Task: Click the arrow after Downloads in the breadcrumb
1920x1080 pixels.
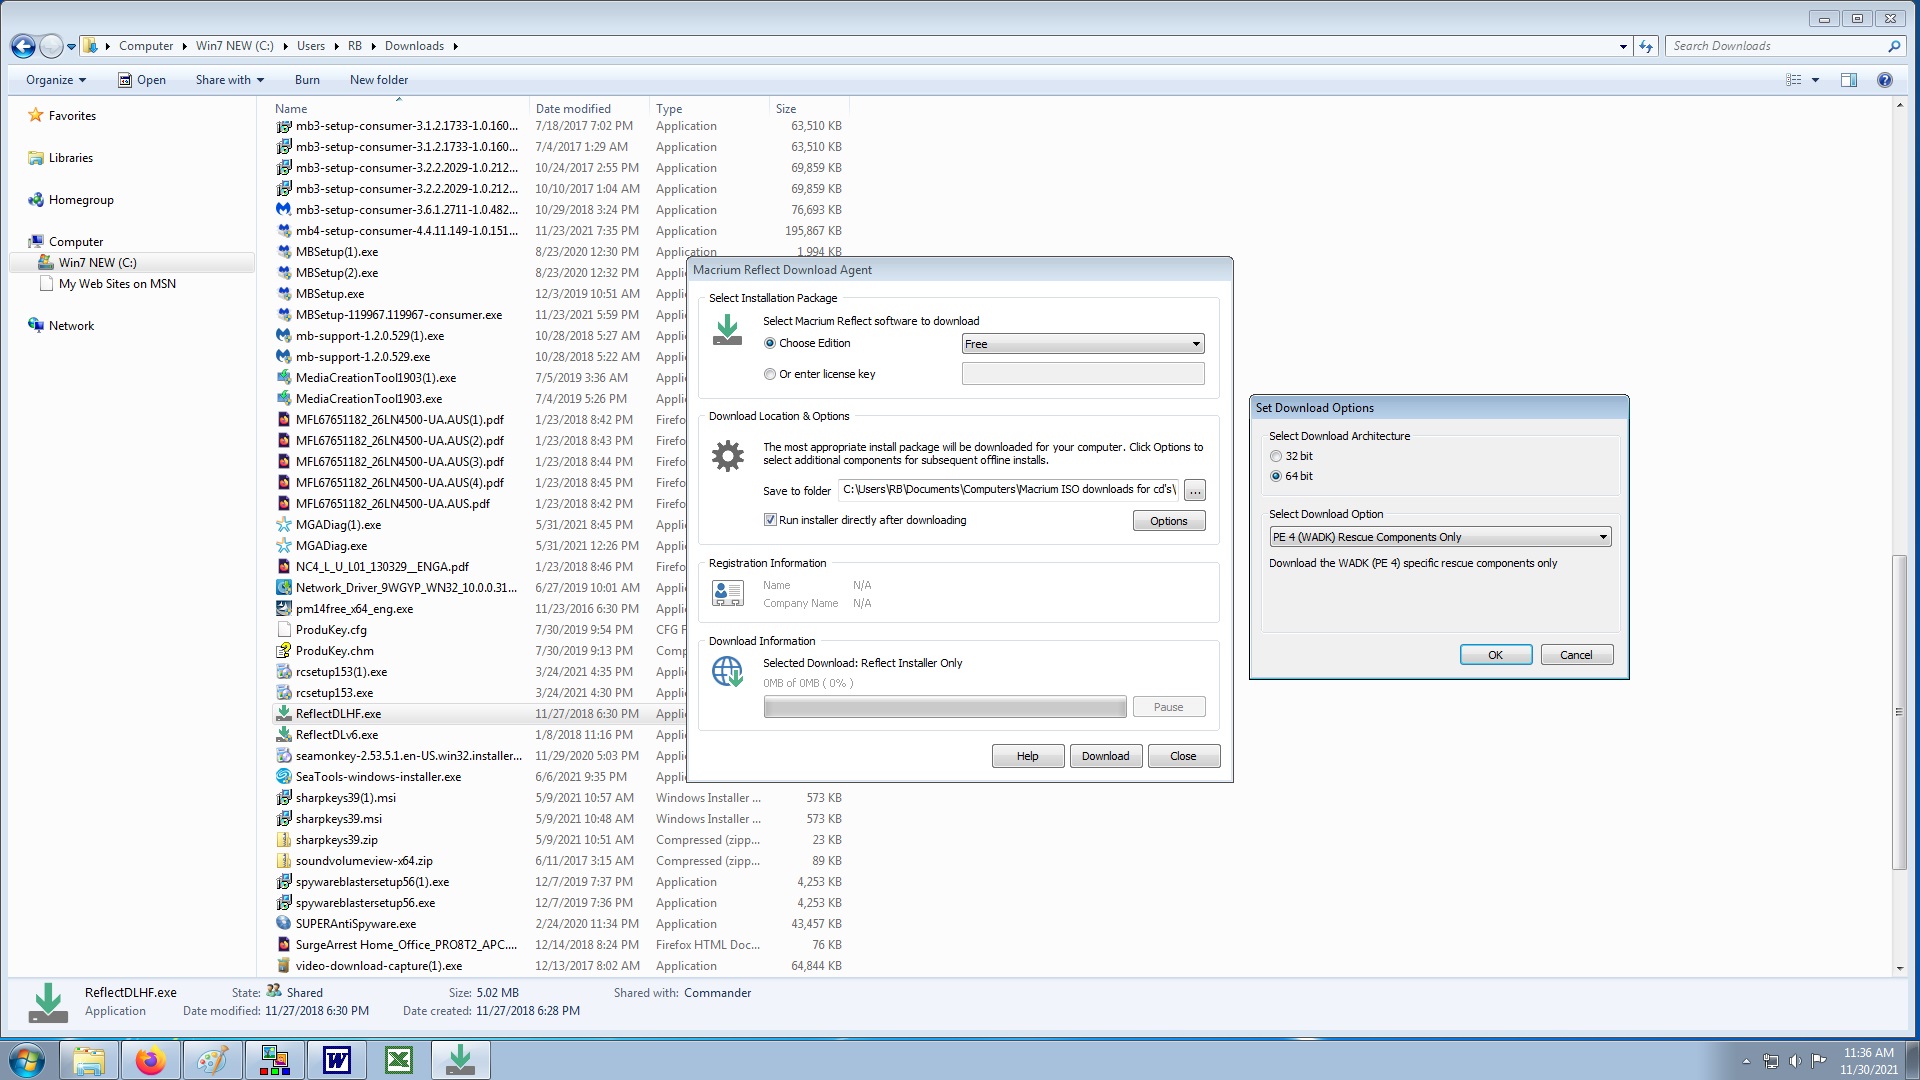Action: pyautogui.click(x=455, y=46)
